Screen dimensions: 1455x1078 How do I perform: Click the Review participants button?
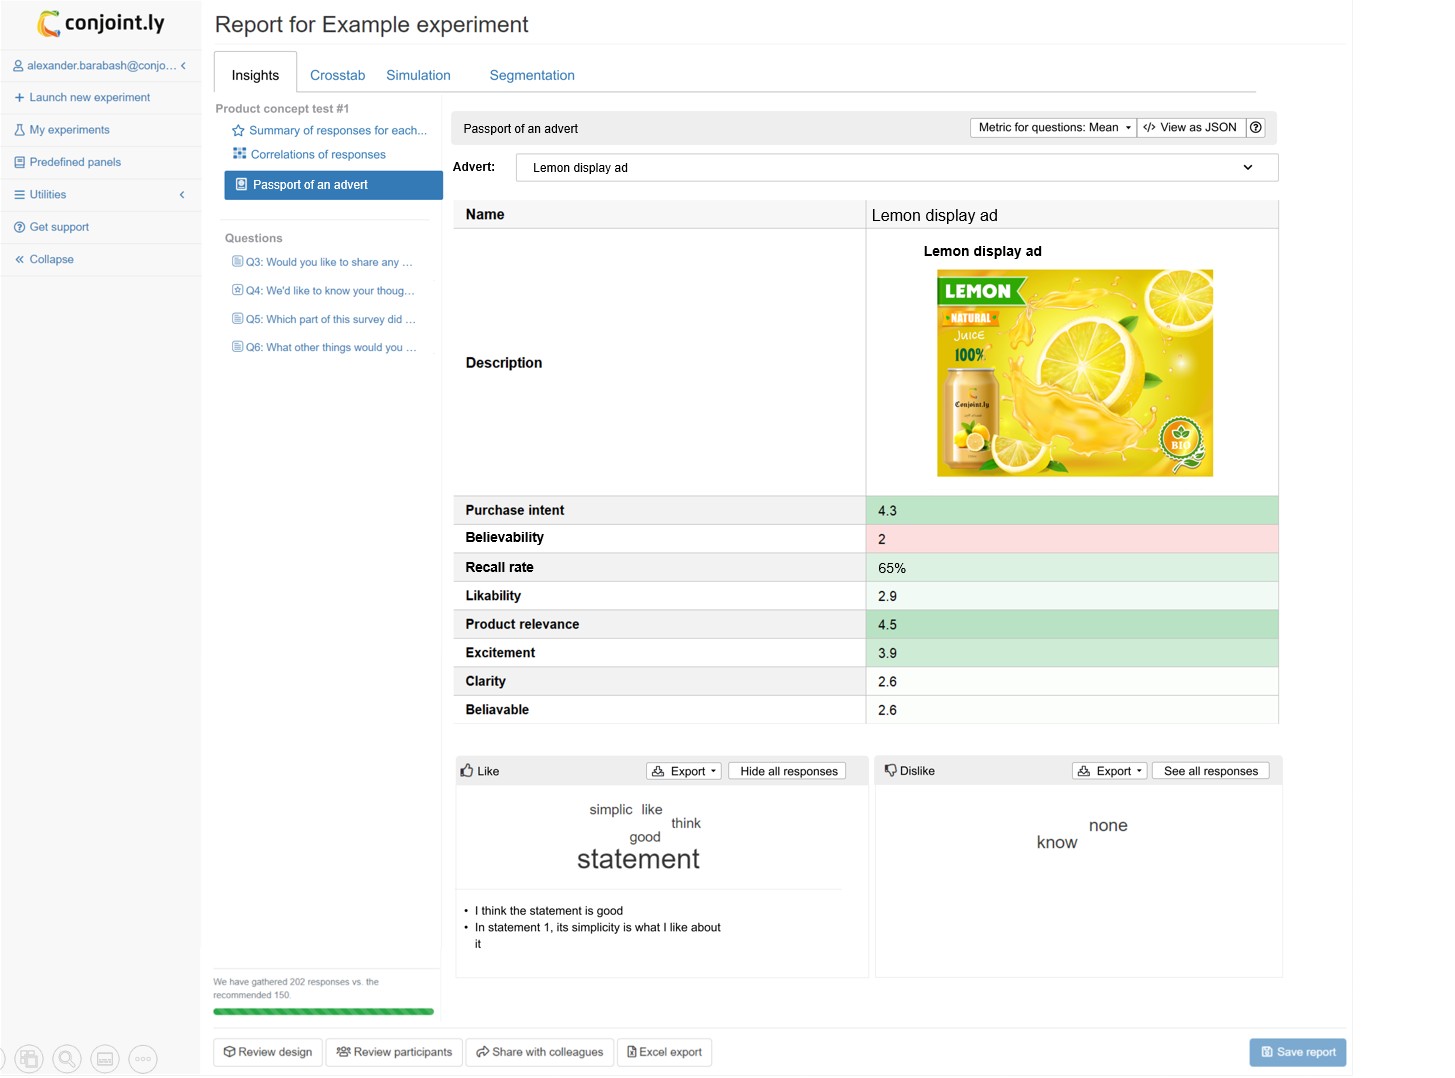click(x=394, y=1052)
